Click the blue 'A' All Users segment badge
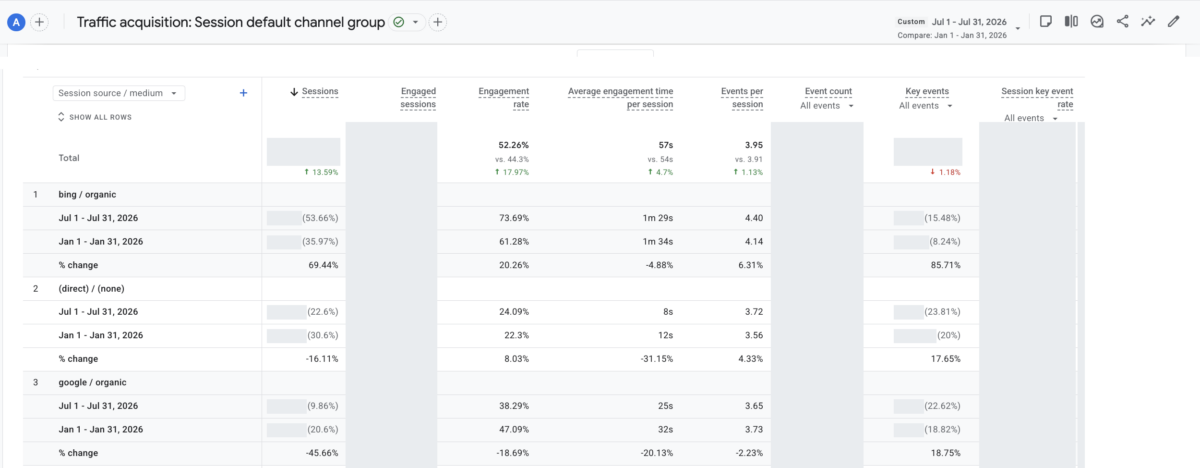Viewport: 1200px width, 468px height. point(15,22)
